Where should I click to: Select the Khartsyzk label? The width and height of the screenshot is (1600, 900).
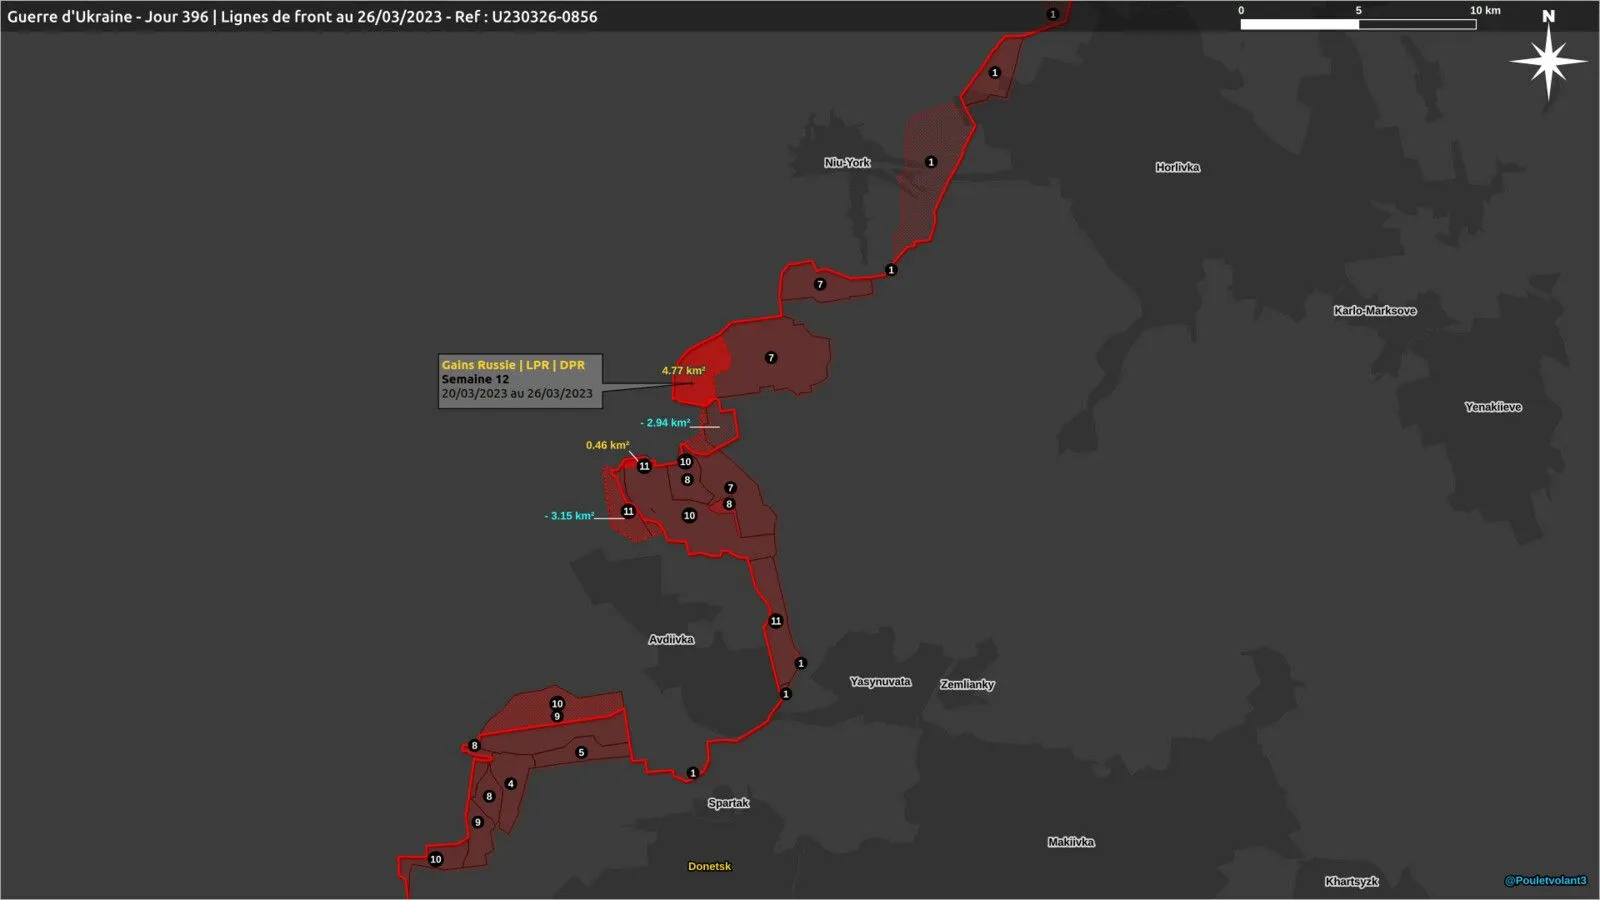pyautogui.click(x=1352, y=881)
